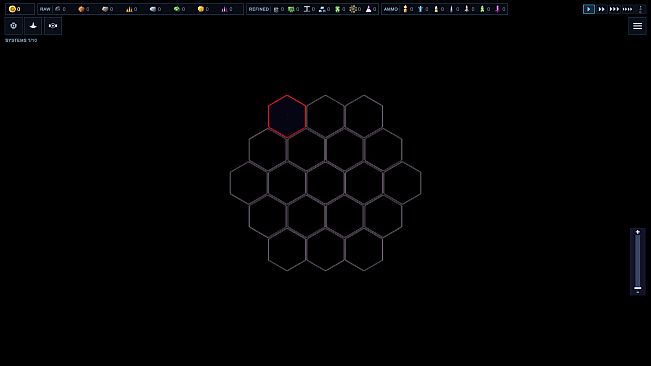The width and height of the screenshot is (651, 366).
Task: Click the I-beam refined resource icon
Action: [x=307, y=9]
